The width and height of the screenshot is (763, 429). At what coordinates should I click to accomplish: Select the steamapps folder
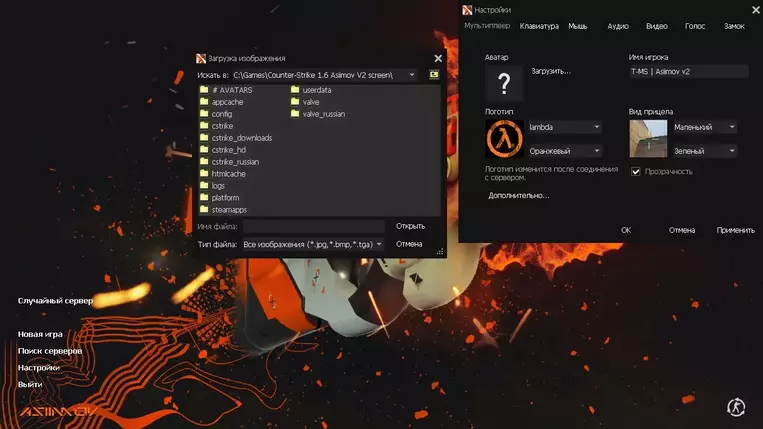pos(223,210)
